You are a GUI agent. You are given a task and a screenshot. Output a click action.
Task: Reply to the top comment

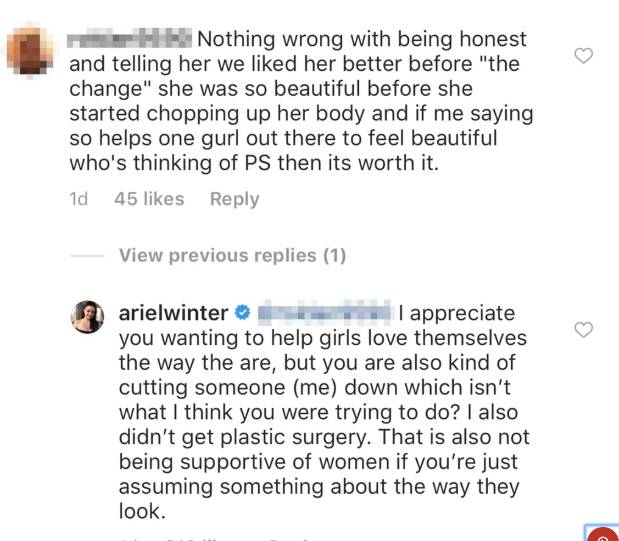(x=234, y=199)
